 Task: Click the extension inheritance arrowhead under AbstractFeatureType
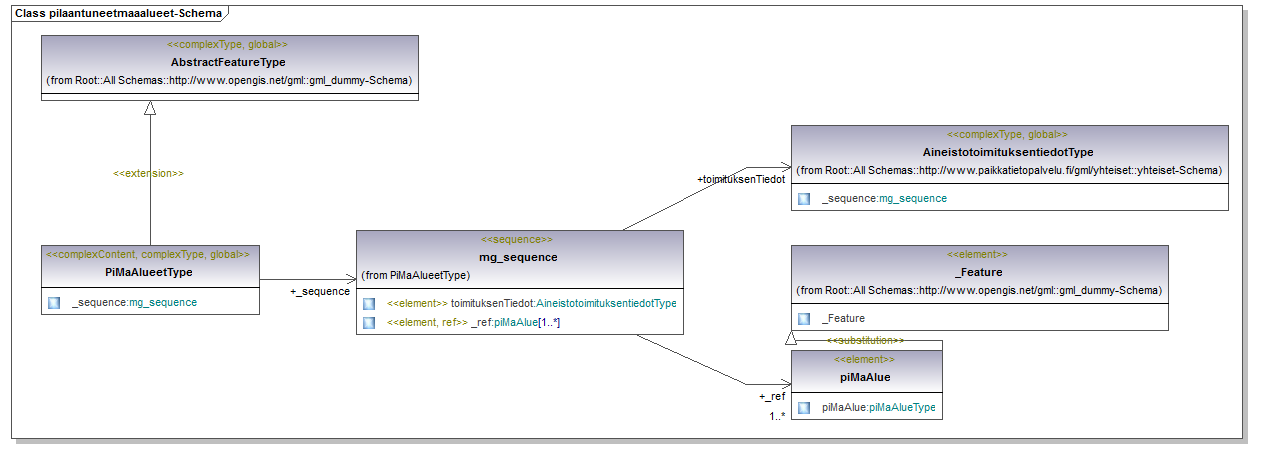[150, 109]
